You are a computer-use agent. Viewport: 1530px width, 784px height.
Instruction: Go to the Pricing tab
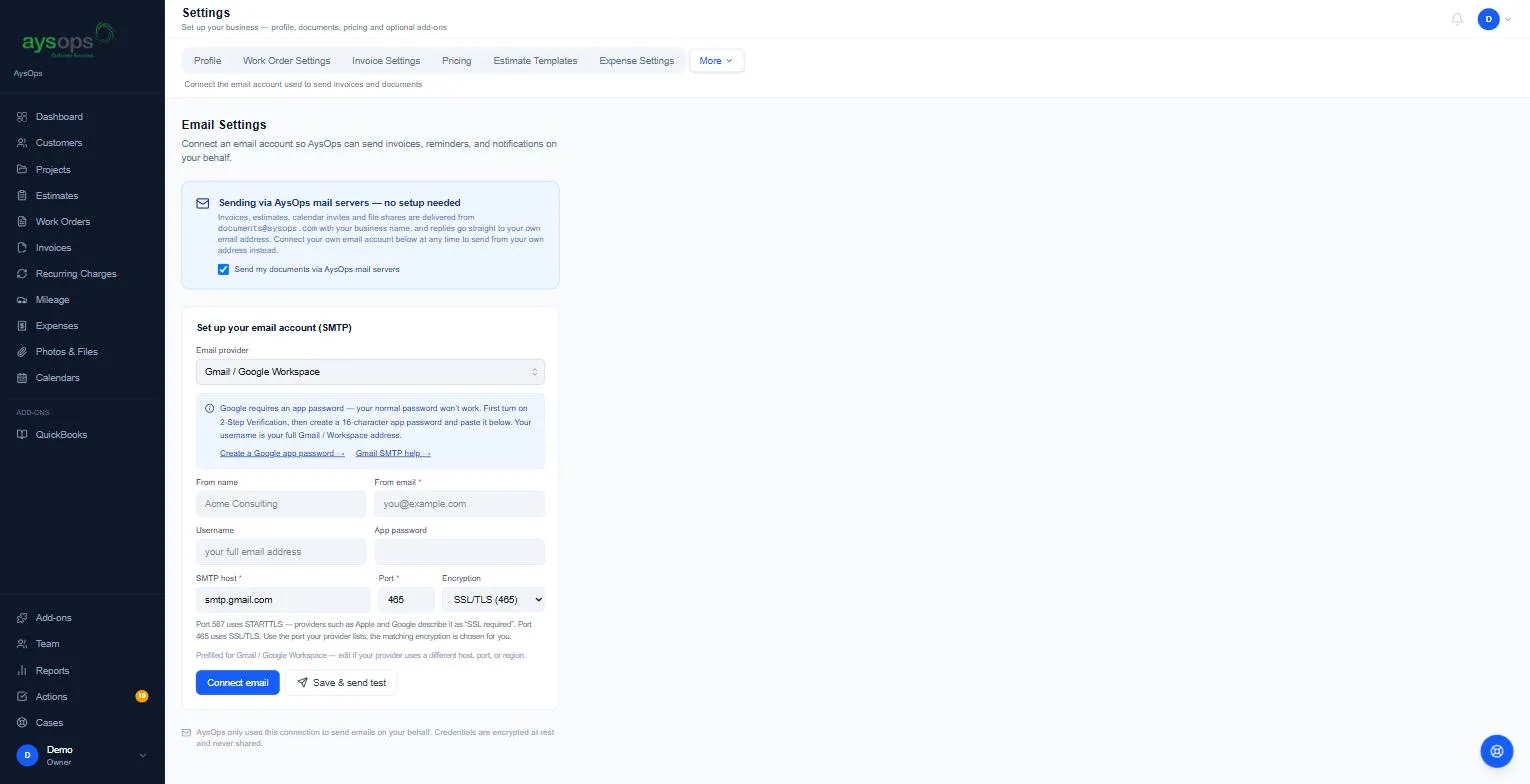457,61
